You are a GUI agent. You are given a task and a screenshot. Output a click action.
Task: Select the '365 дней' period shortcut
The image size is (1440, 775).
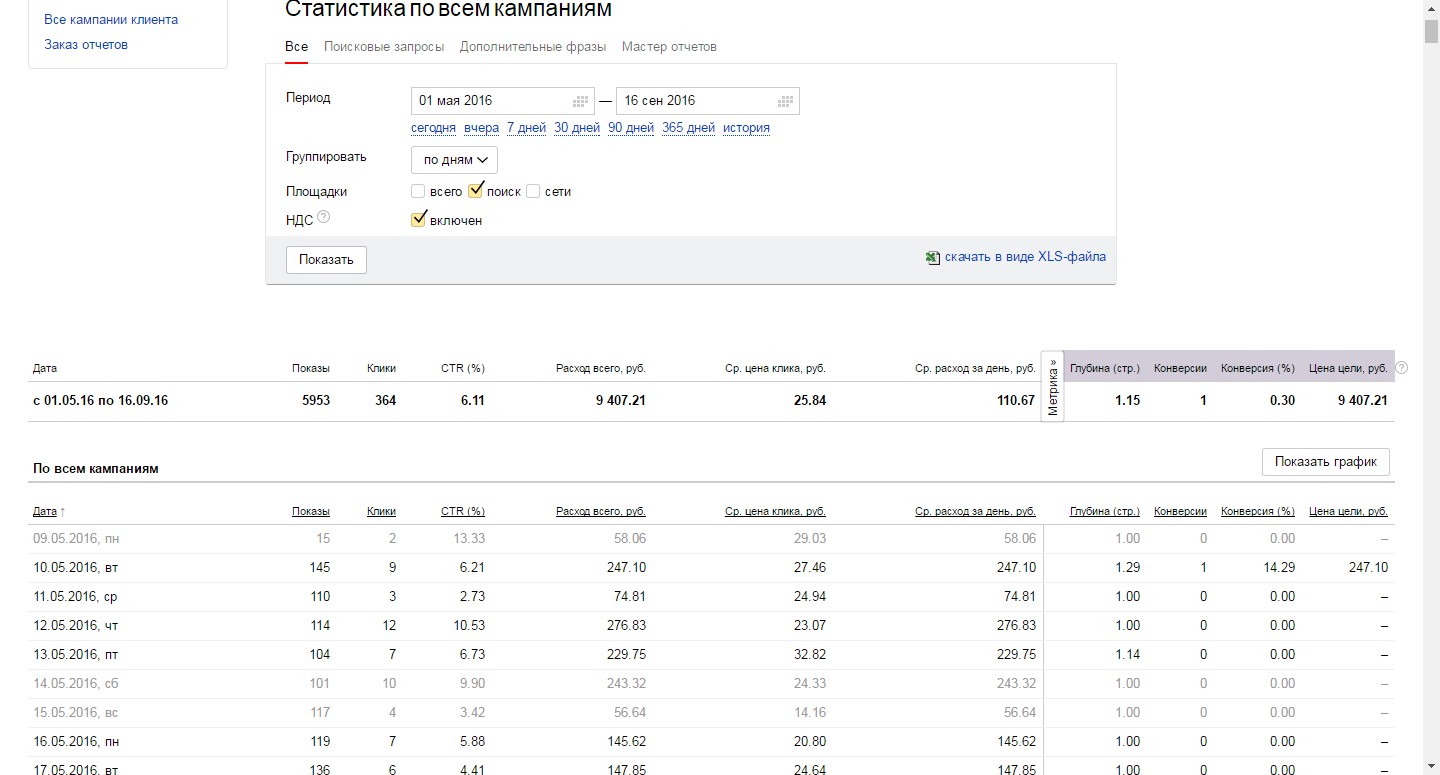(x=688, y=128)
